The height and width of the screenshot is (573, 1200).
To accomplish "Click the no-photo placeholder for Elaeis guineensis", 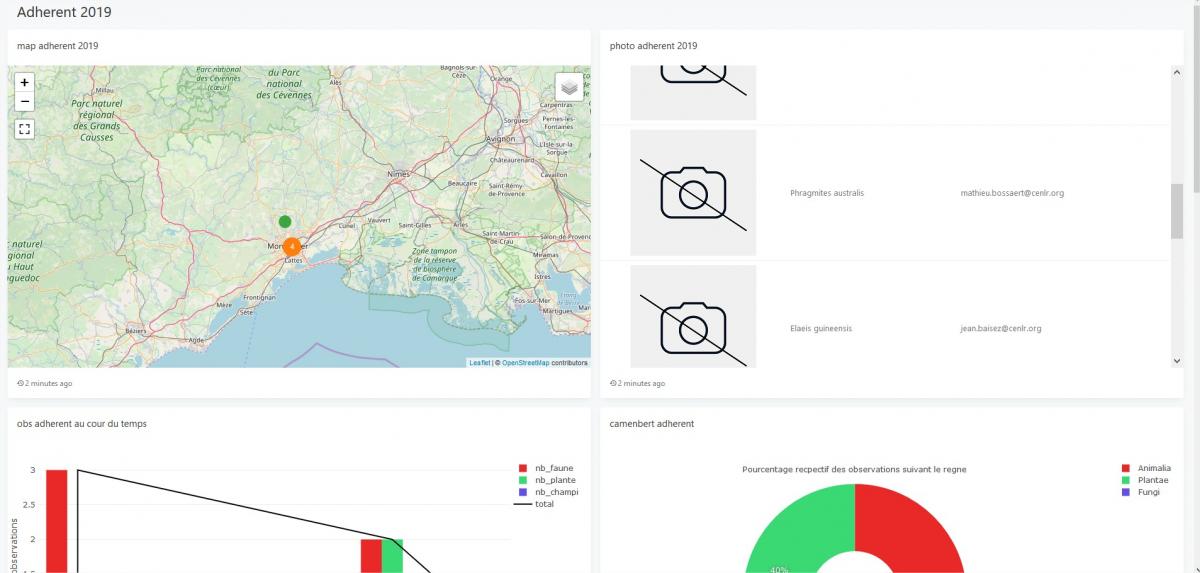I will [693, 317].
